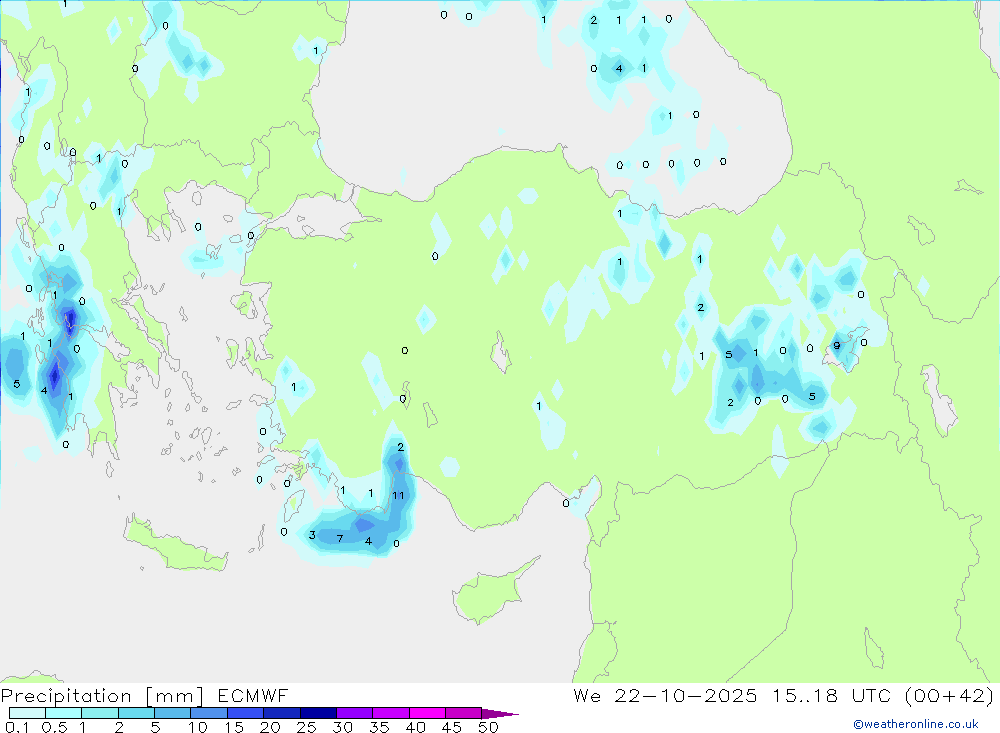Choose the legend swatch between 10 and 15
This screenshot has width=1000, height=733.
coord(209,713)
